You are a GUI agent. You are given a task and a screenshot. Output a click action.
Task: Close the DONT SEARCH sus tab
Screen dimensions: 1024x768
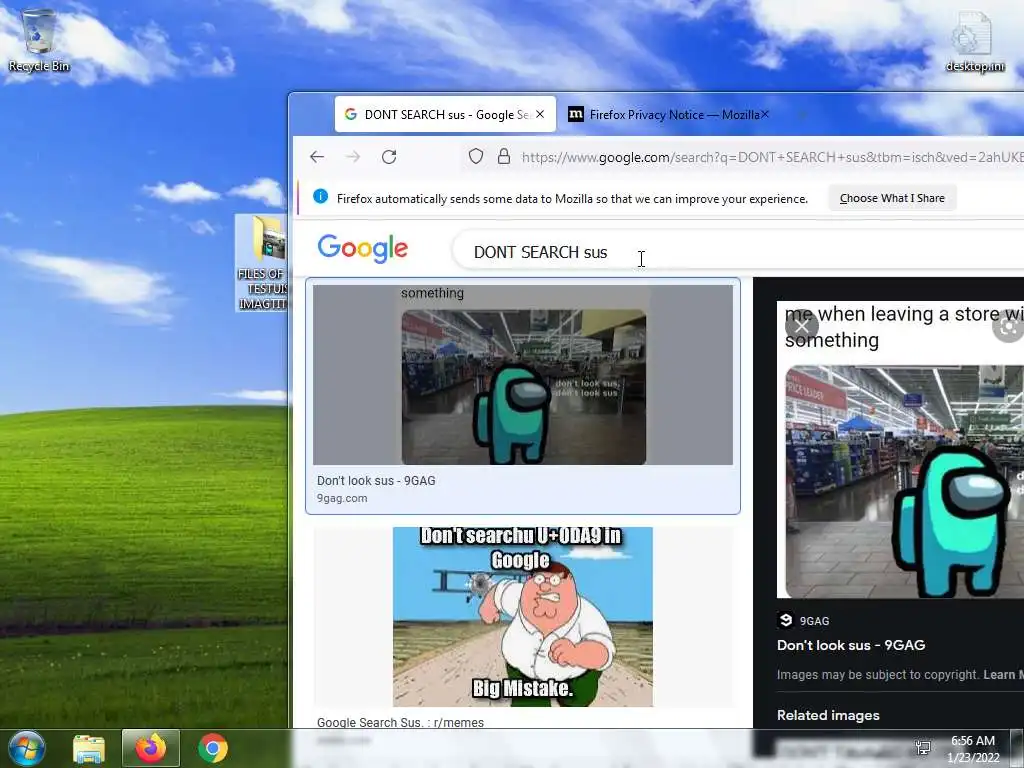[540, 114]
